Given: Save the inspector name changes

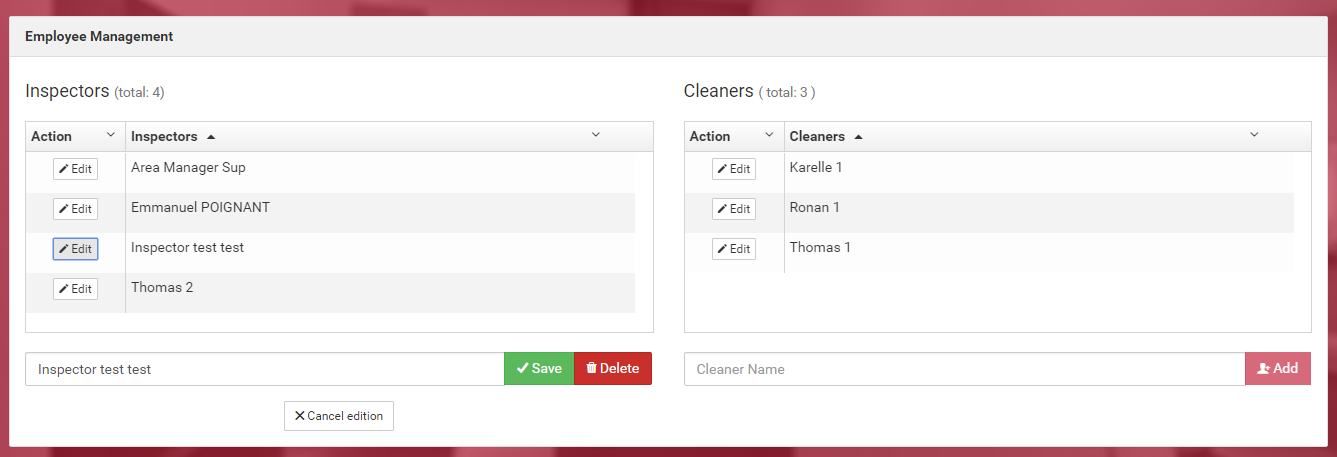Looking at the screenshot, I should (x=539, y=369).
